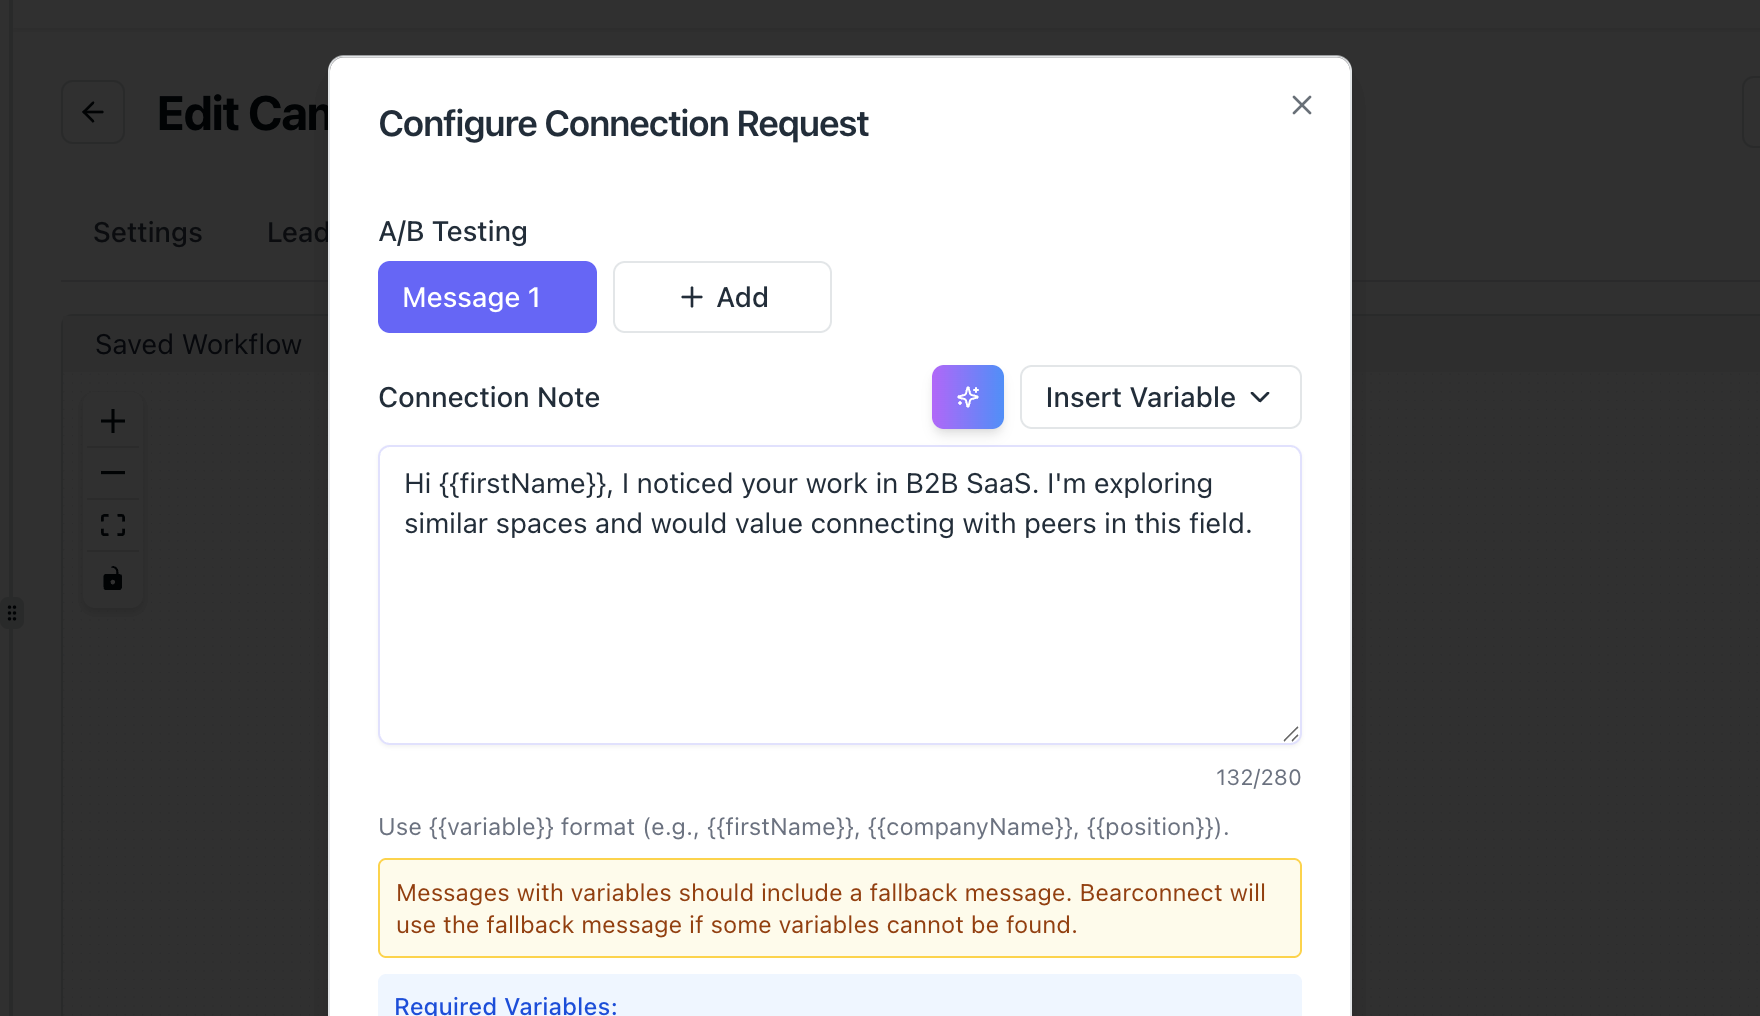Toggle the canvas lock icon
This screenshot has width=1760, height=1016.
click(x=113, y=578)
